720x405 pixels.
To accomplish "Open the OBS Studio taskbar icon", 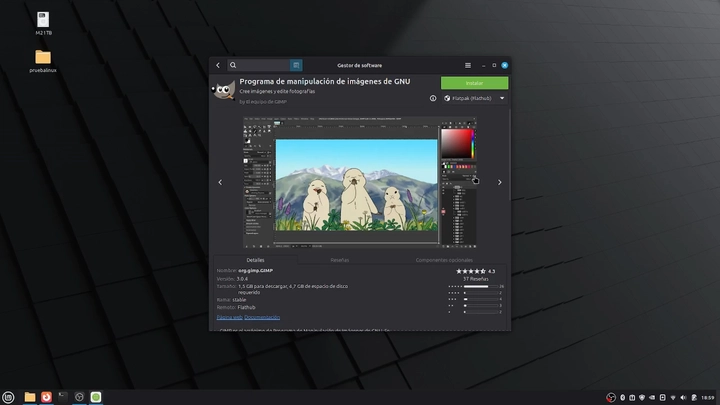I will 79,397.
